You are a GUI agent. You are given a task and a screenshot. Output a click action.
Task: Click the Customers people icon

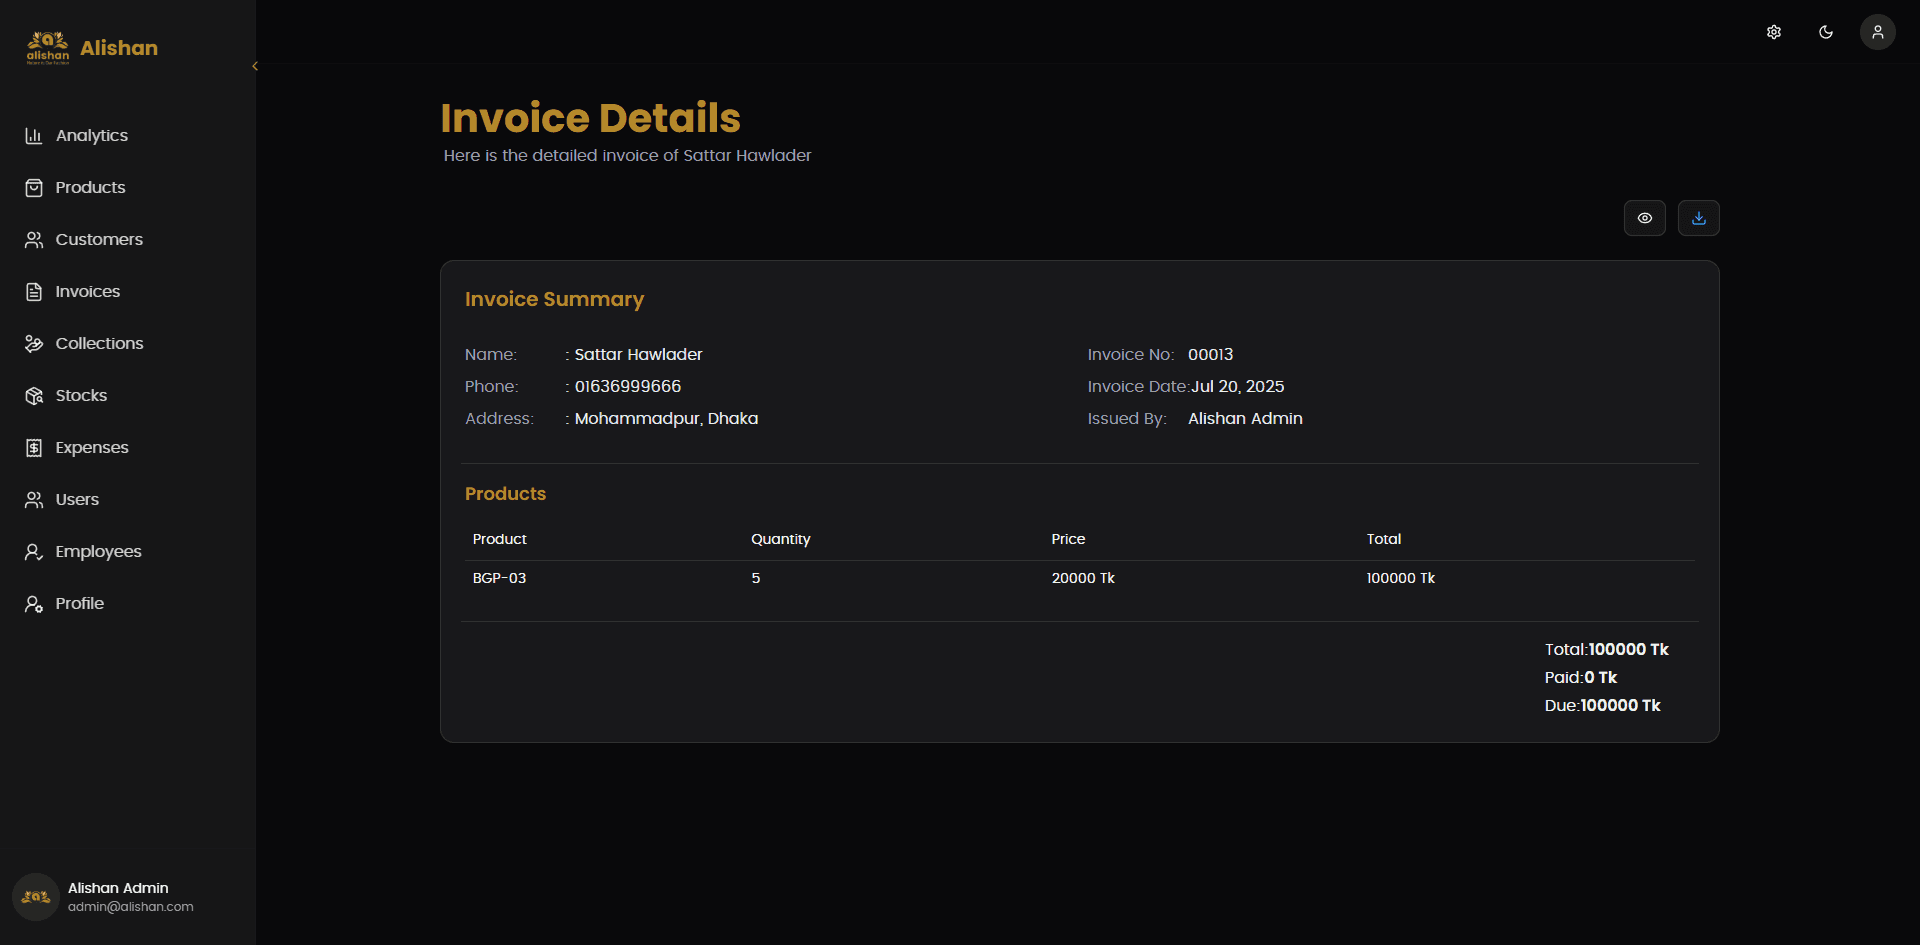[x=34, y=240]
